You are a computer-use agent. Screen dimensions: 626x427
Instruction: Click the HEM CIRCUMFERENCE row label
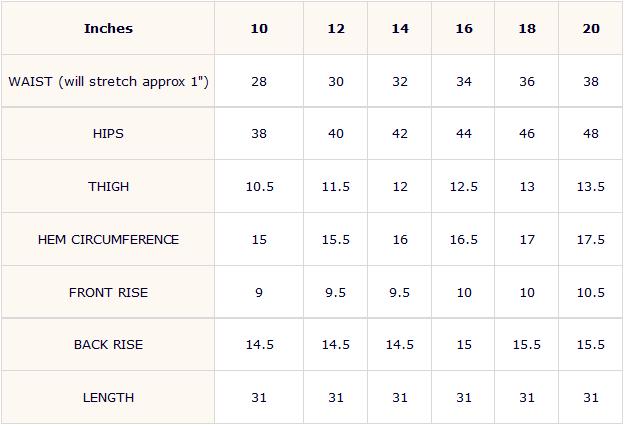click(108, 239)
